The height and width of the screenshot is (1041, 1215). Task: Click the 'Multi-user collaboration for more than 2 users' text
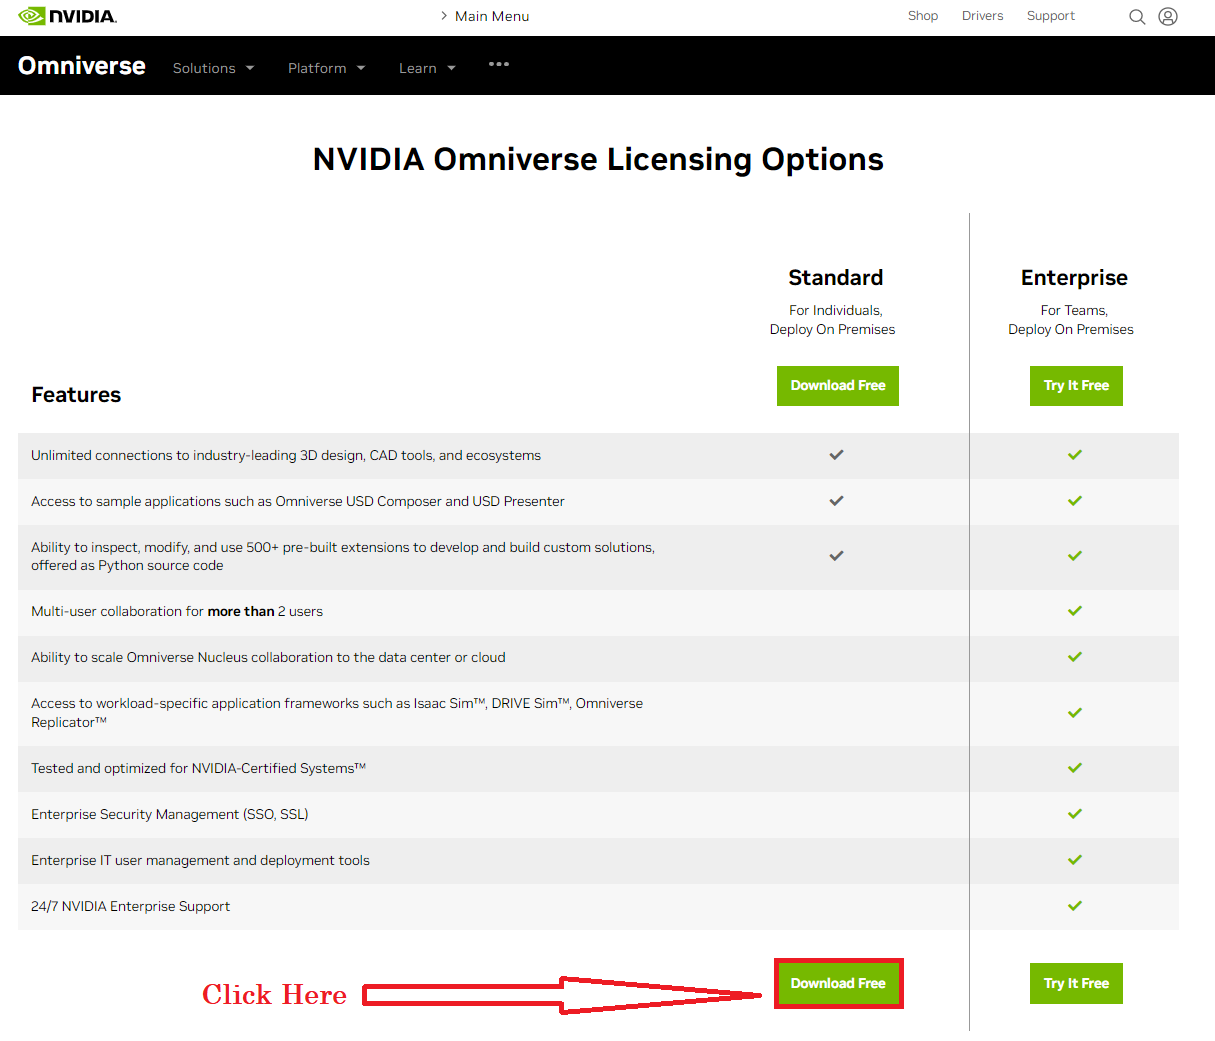177,612
